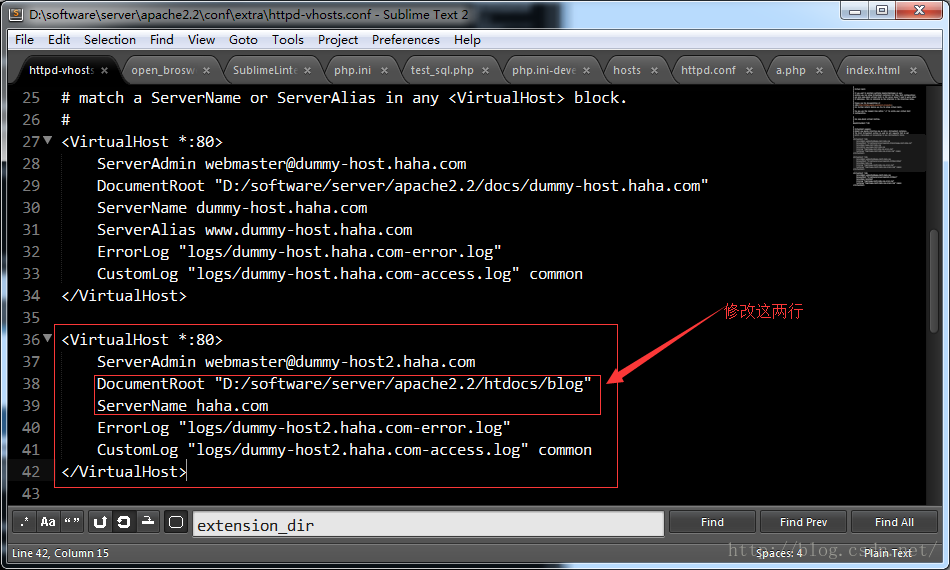Click the Plain Text syntax selector

(x=888, y=553)
